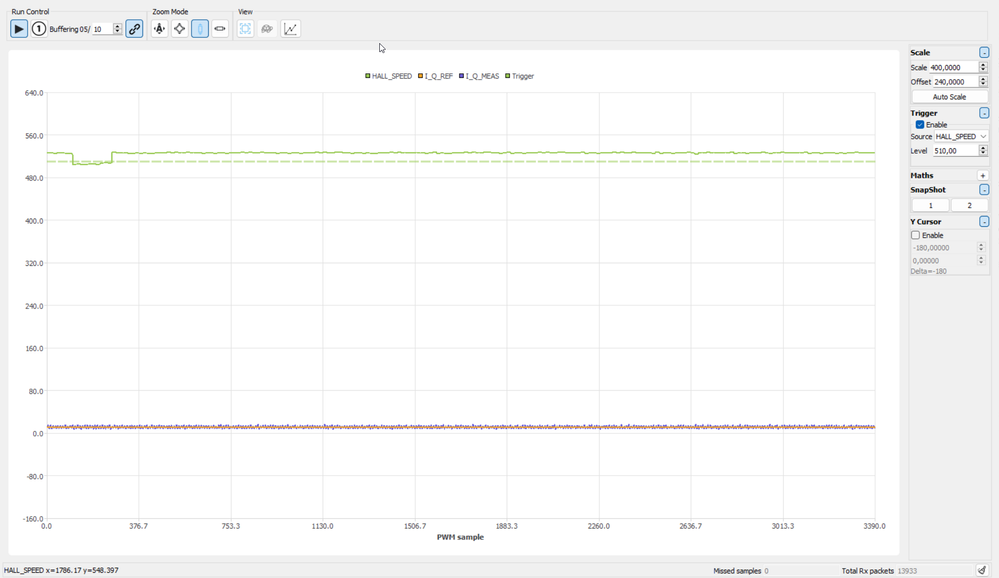Collapse the Scale section
This screenshot has height=578, width=999.
[984, 52]
